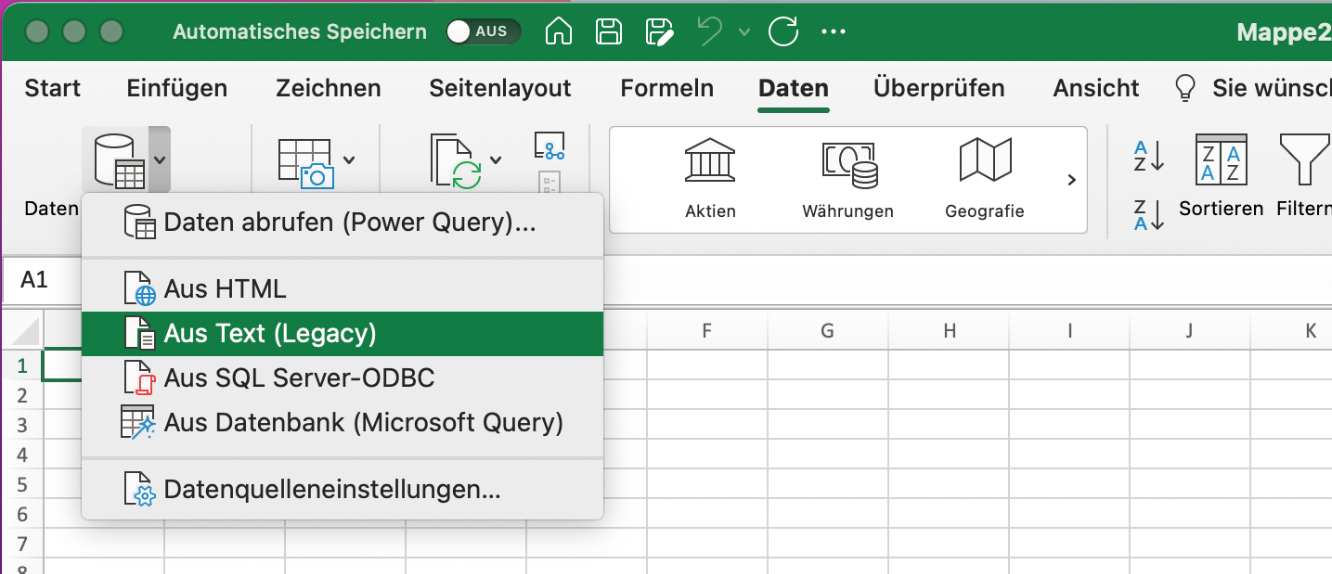The width and height of the screenshot is (1332, 574).
Task: Choose Aus Text (Legacy) entry
Action: pos(343,334)
